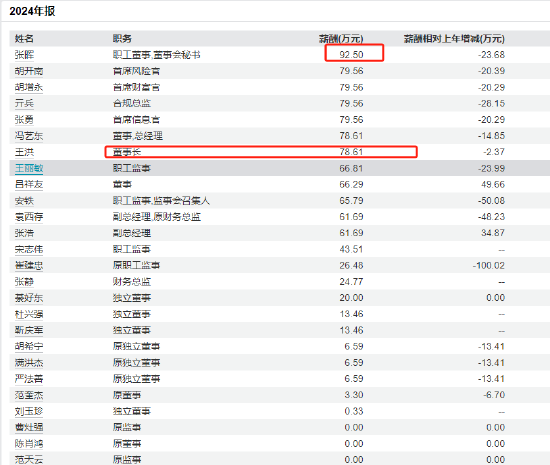This screenshot has height=465, width=550.
Task: Click the 薪酬相对上年增减(万元) column header
Action: click(x=454, y=39)
